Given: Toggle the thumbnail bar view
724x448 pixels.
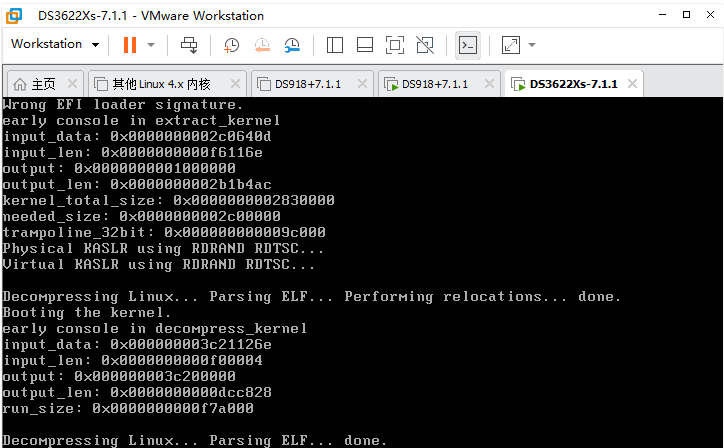Looking at the screenshot, I should 365,45.
